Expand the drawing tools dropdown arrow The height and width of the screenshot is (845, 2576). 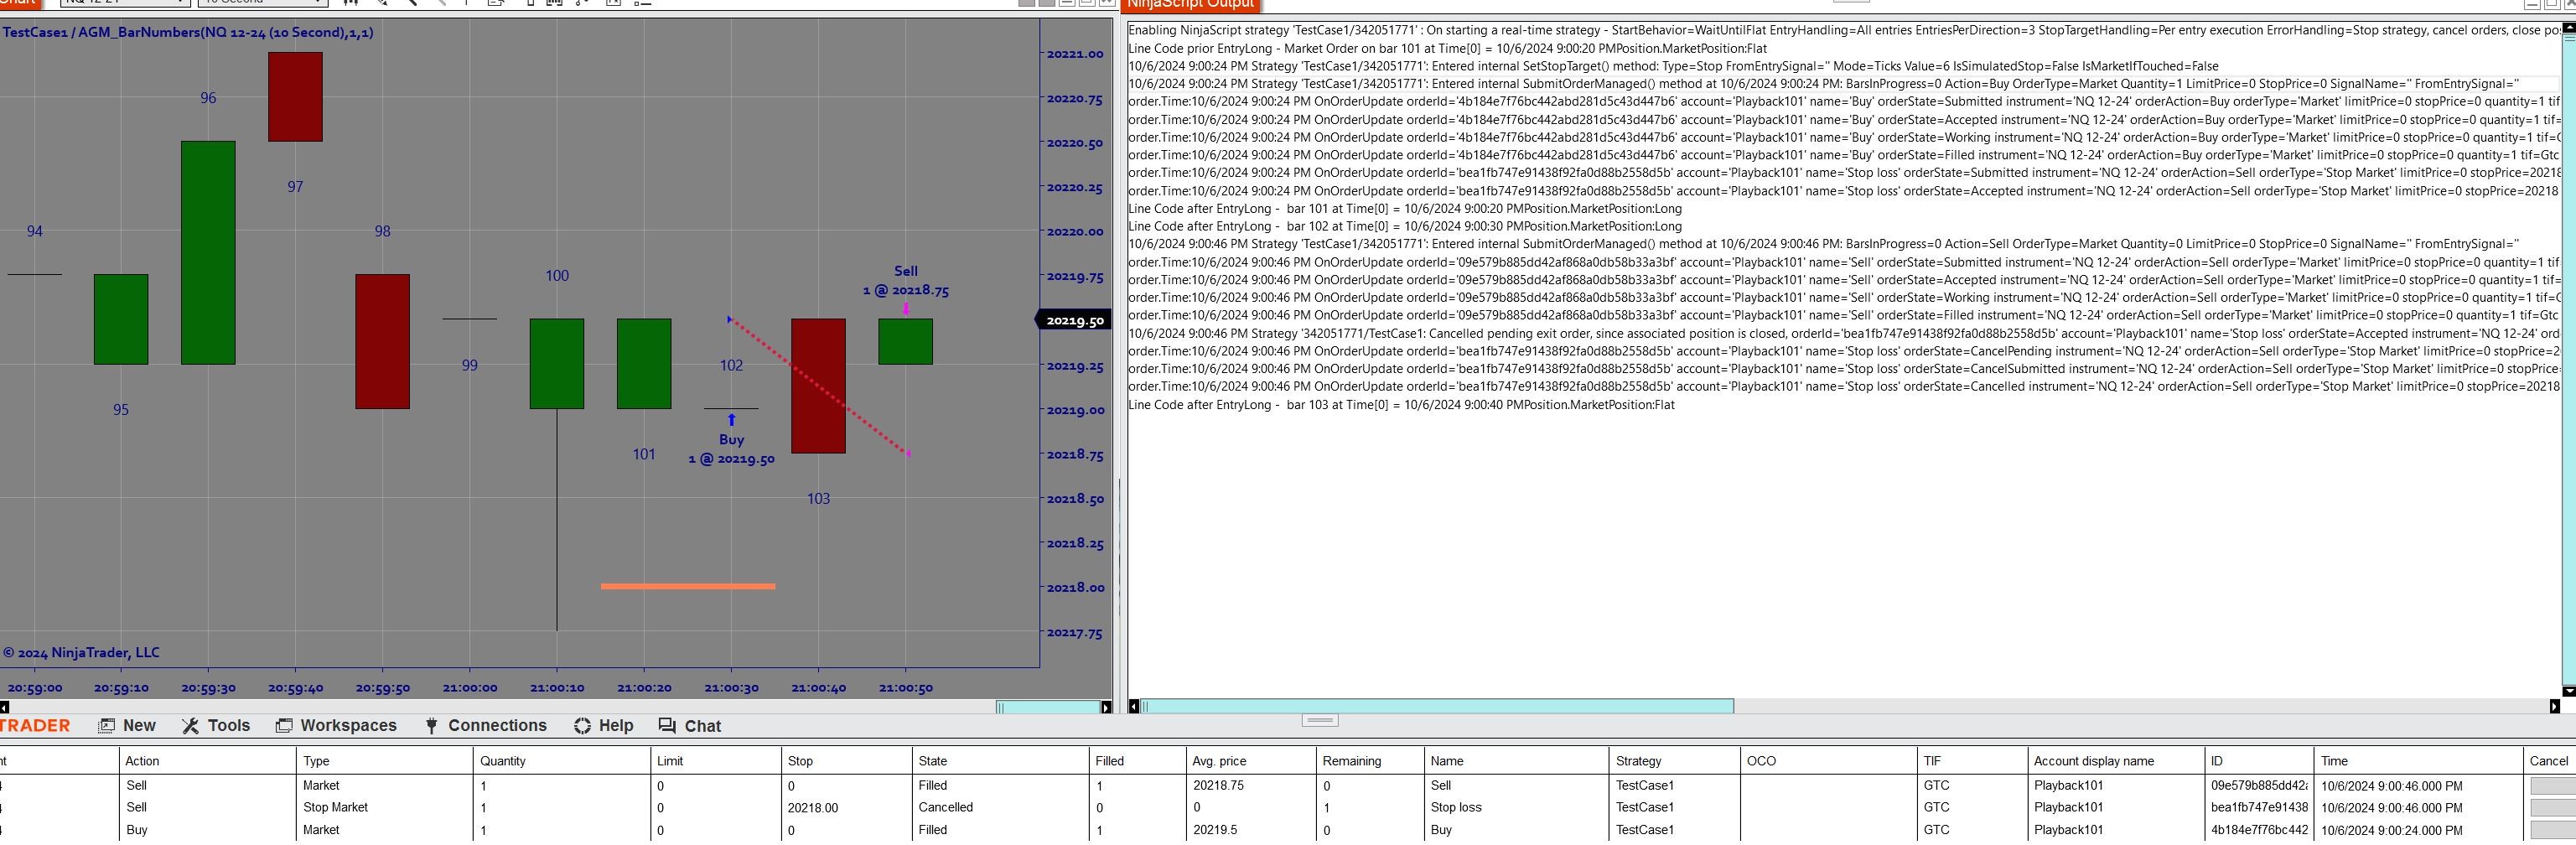click(x=587, y=3)
